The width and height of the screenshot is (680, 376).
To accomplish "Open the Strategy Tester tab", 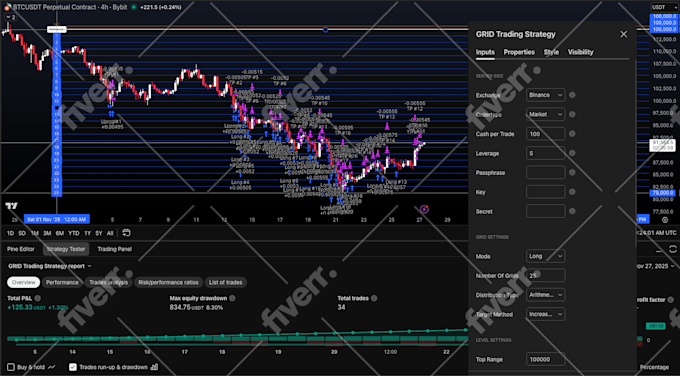I will [x=66, y=249].
